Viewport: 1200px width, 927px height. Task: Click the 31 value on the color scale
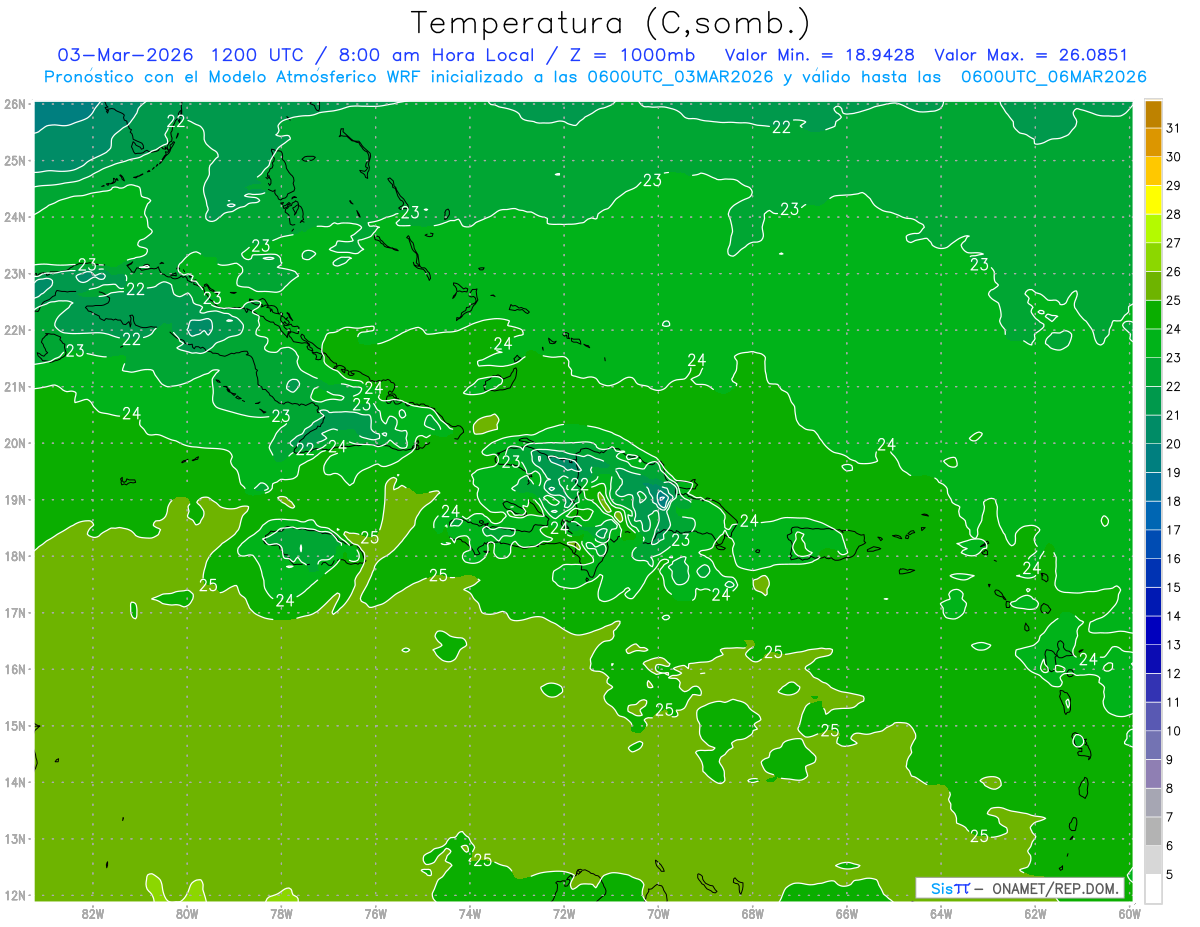(x=1174, y=128)
